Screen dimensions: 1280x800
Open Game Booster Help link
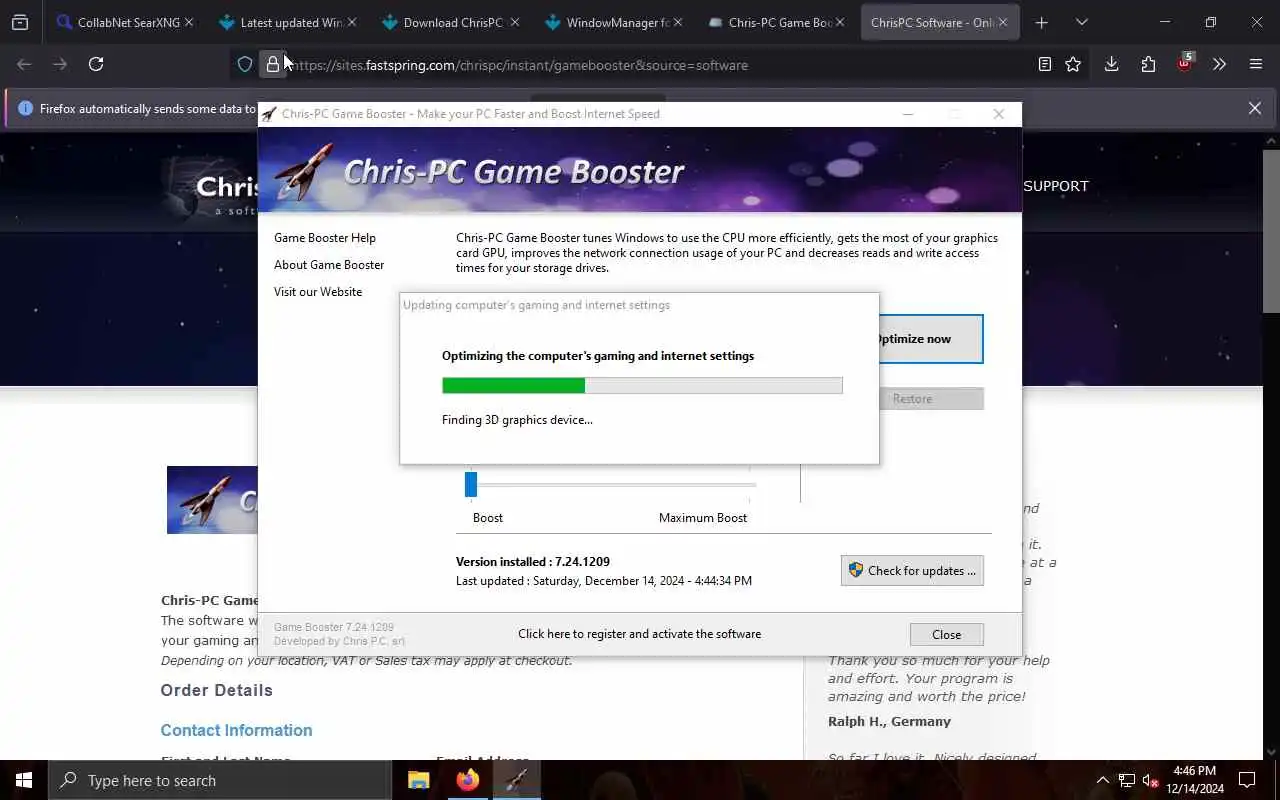[x=325, y=238]
